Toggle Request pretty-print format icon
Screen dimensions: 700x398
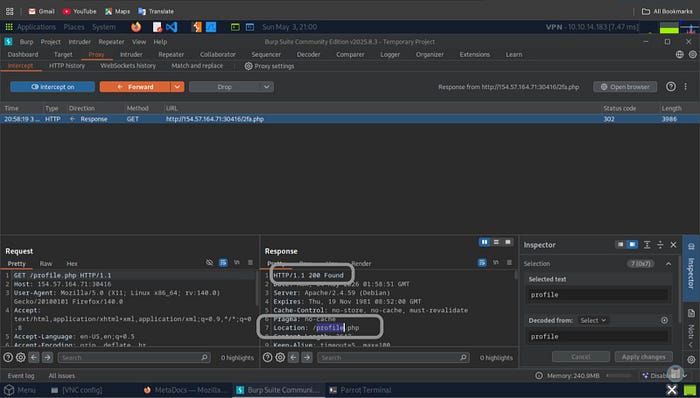pos(223,262)
